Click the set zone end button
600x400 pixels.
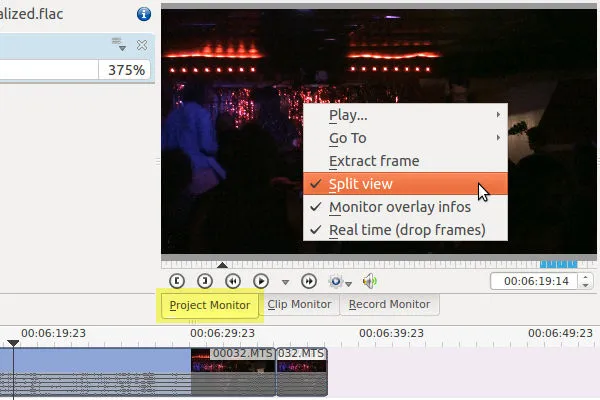205,281
